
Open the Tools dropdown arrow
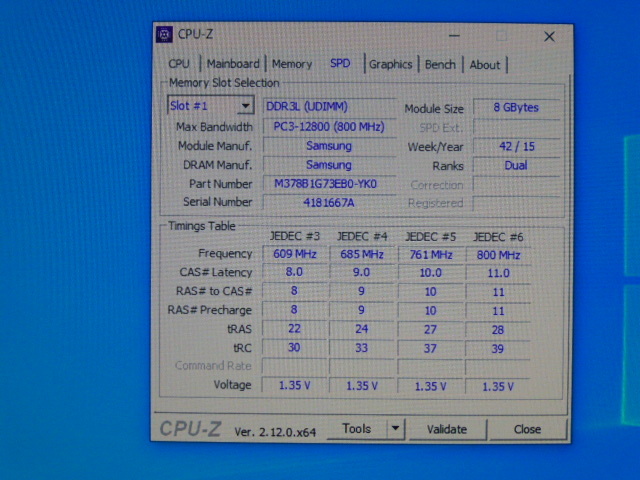(x=395, y=428)
